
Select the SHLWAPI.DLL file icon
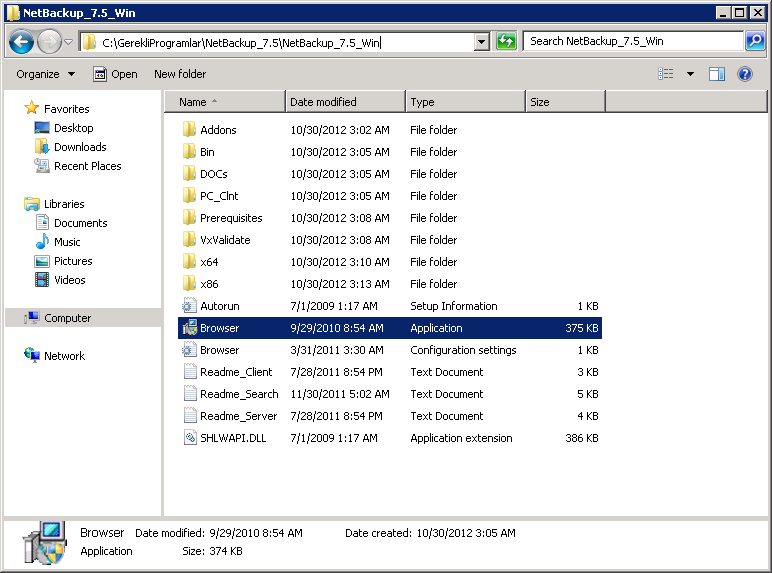[190, 438]
